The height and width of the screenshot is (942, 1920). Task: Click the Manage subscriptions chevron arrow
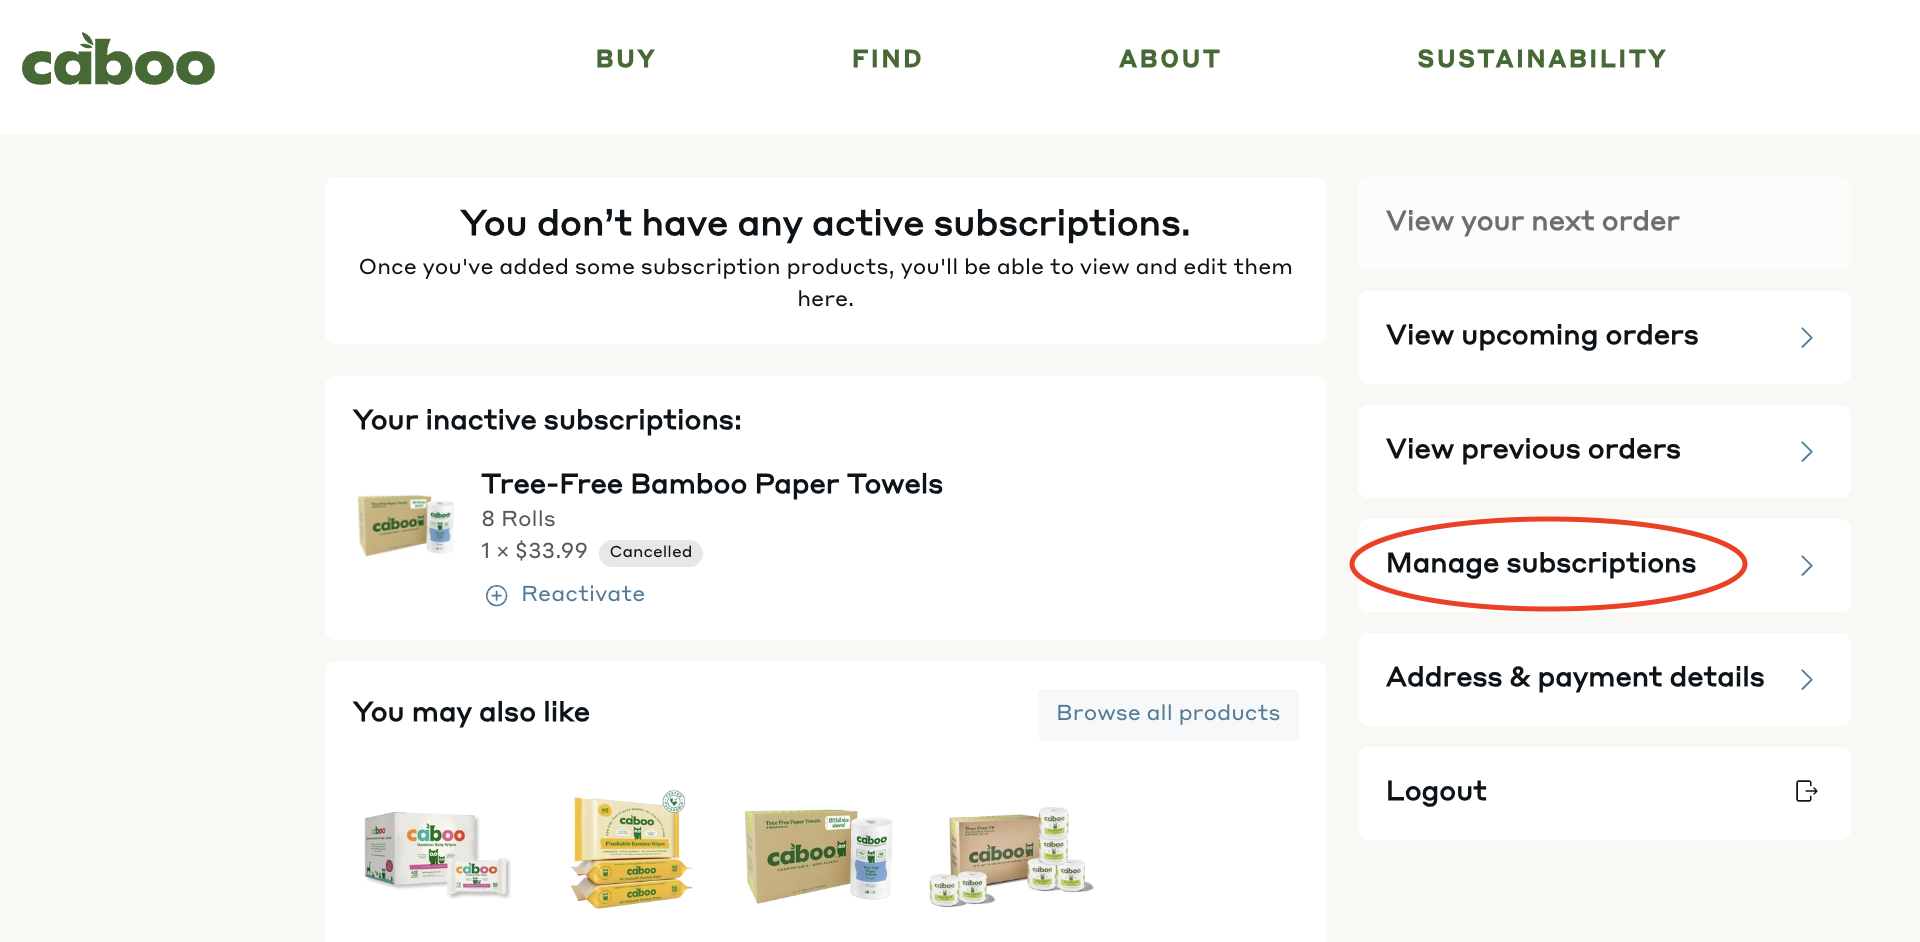[1806, 566]
